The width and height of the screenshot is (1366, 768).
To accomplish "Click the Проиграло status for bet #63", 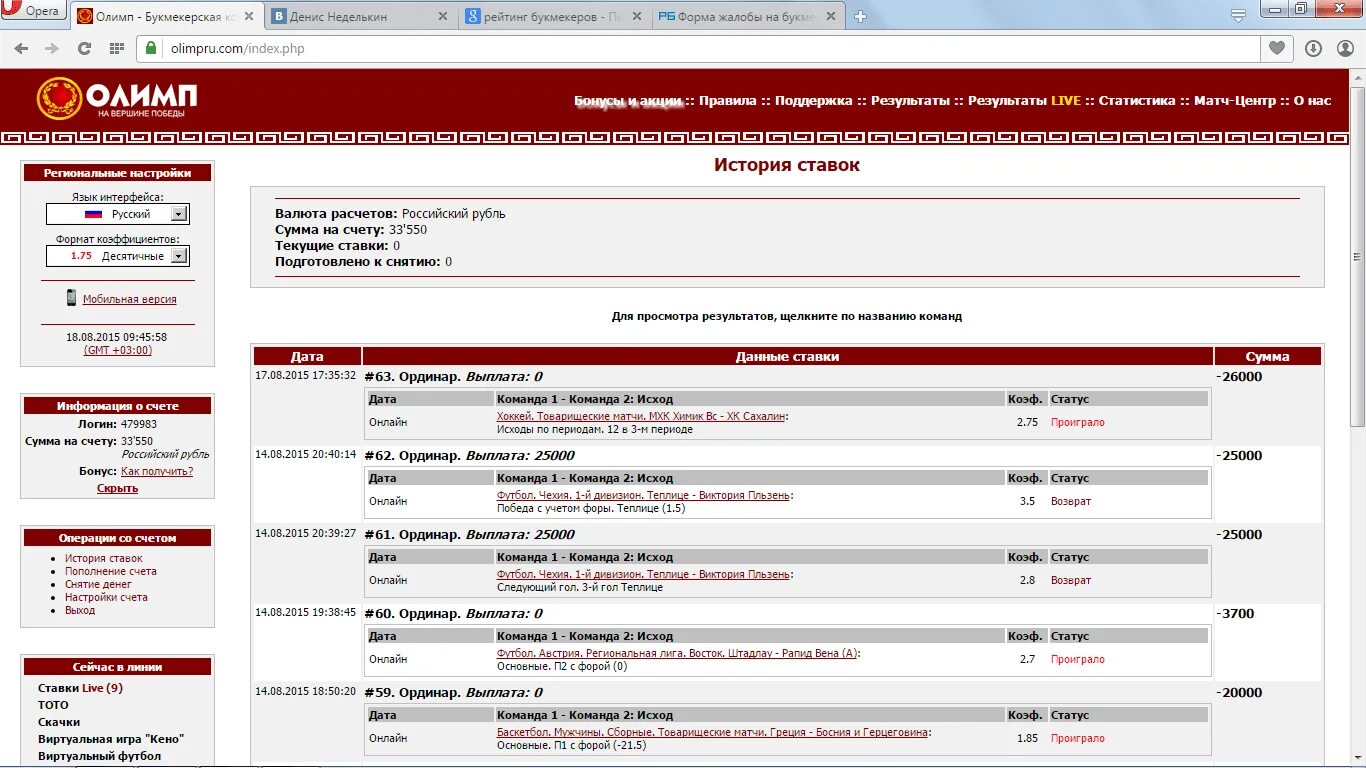I will click(x=1078, y=422).
